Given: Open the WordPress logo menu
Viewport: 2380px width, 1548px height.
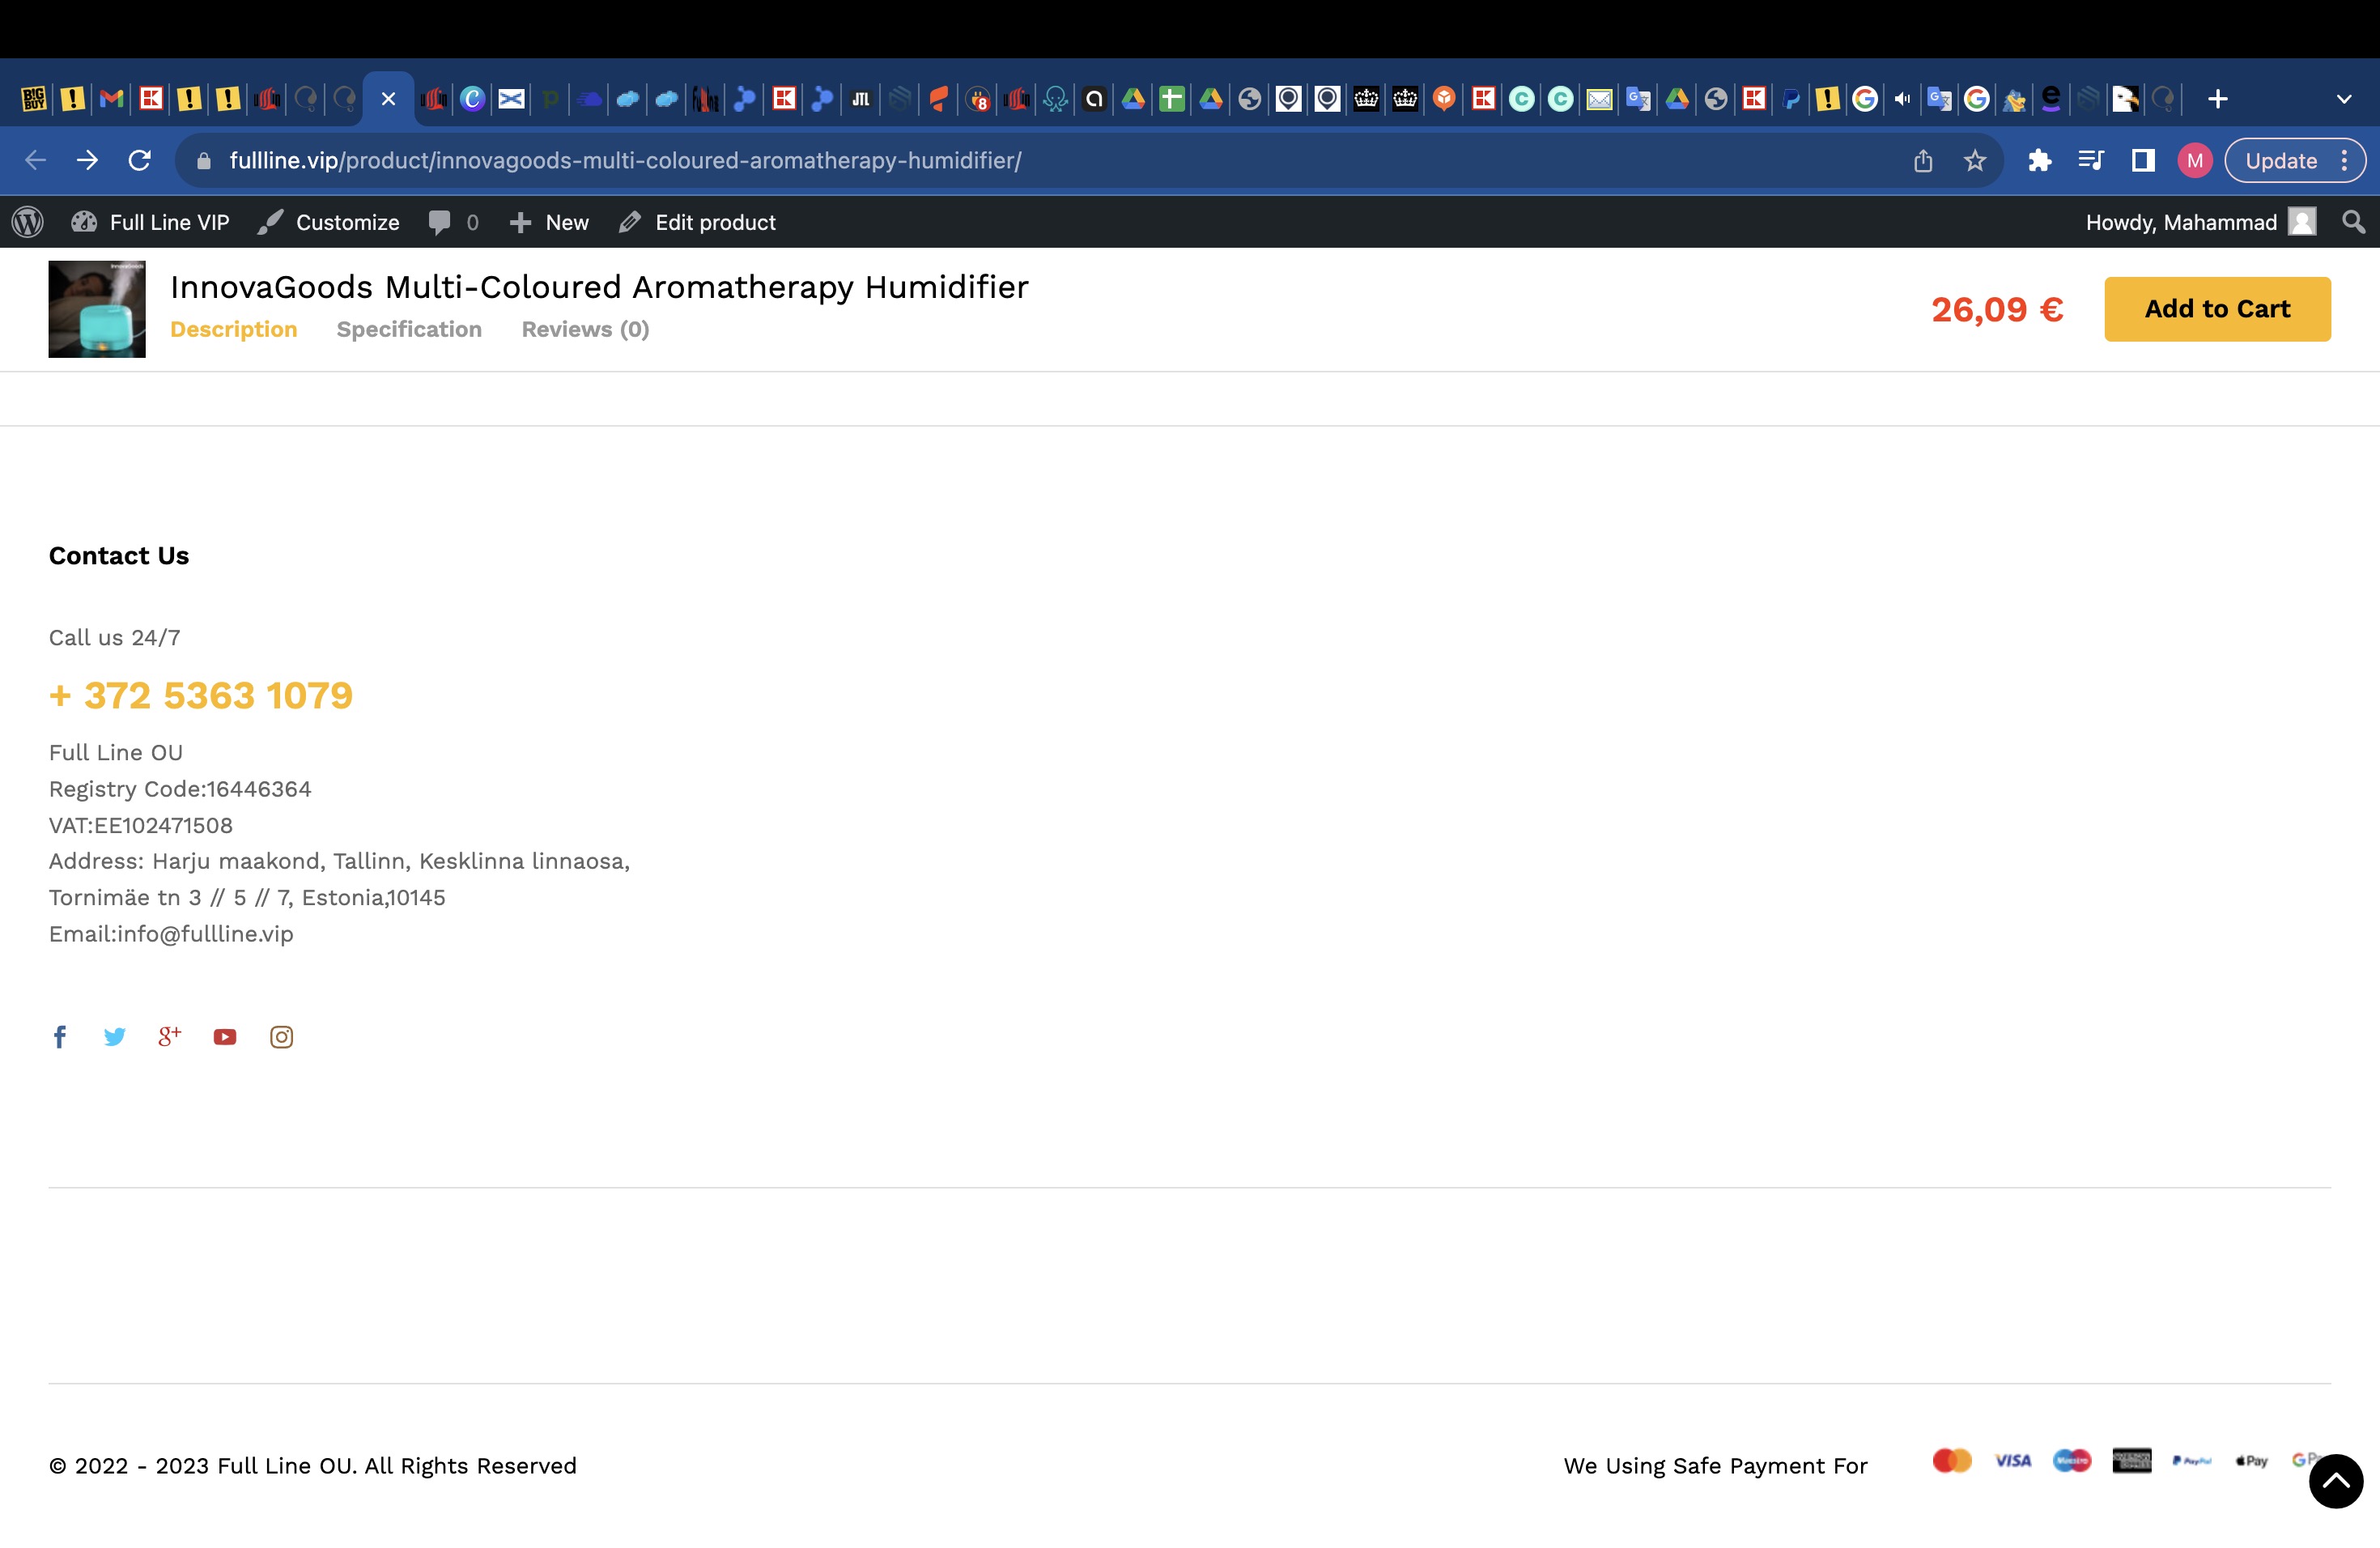Looking at the screenshot, I should (x=28, y=222).
